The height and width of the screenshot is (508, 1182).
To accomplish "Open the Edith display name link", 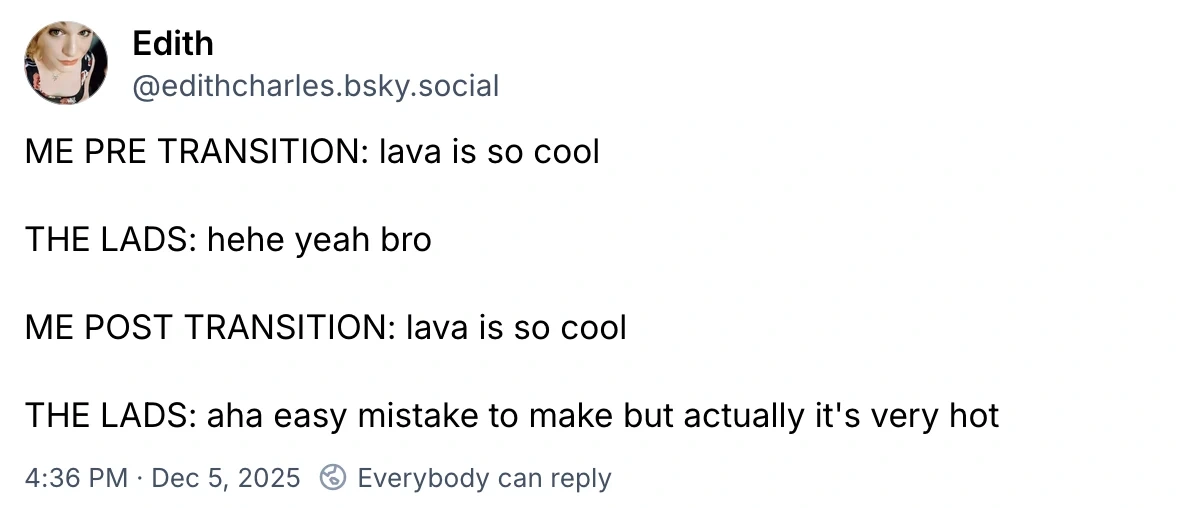I will coord(172,44).
